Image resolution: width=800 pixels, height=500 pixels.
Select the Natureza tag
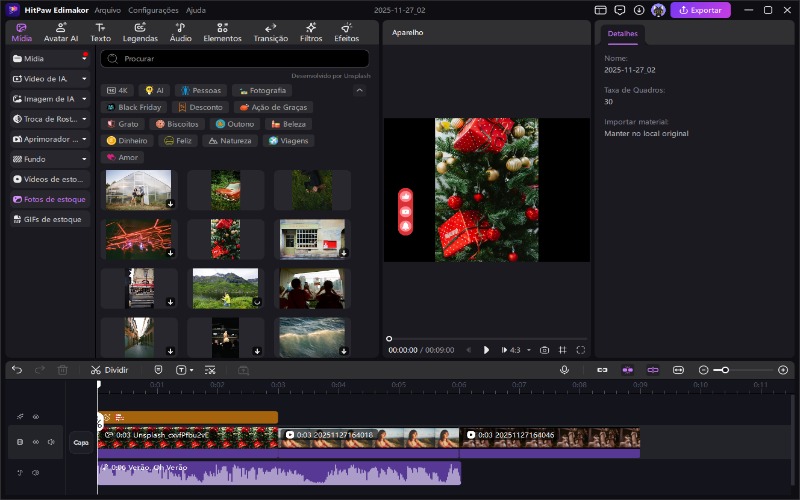tap(230, 140)
